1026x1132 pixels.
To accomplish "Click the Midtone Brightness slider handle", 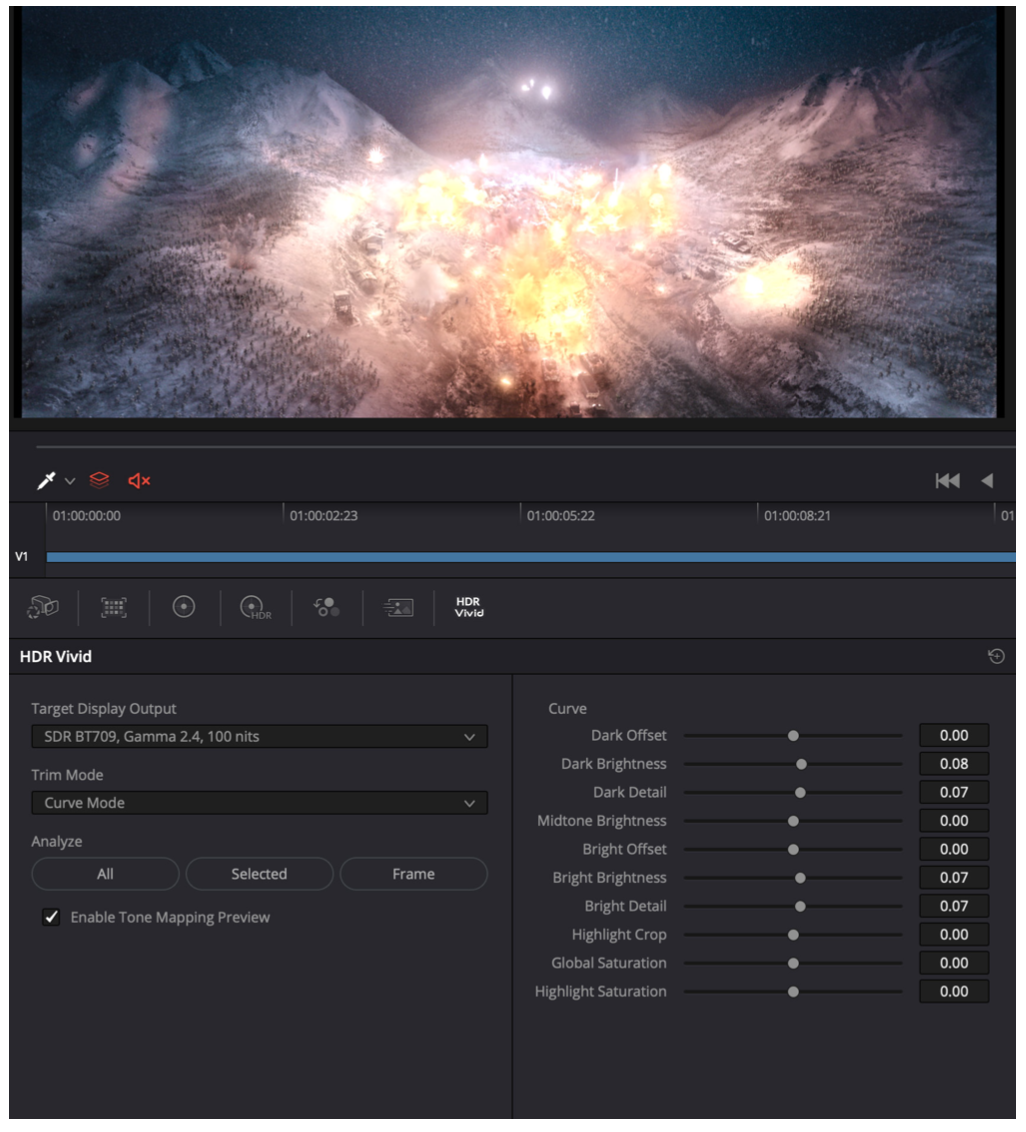I will [794, 821].
